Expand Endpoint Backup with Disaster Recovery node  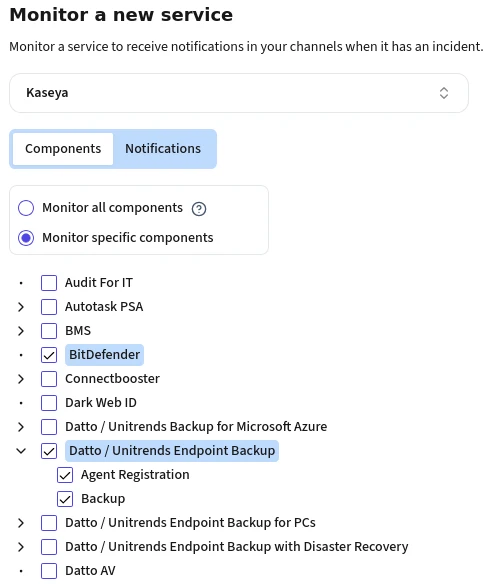[21, 547]
